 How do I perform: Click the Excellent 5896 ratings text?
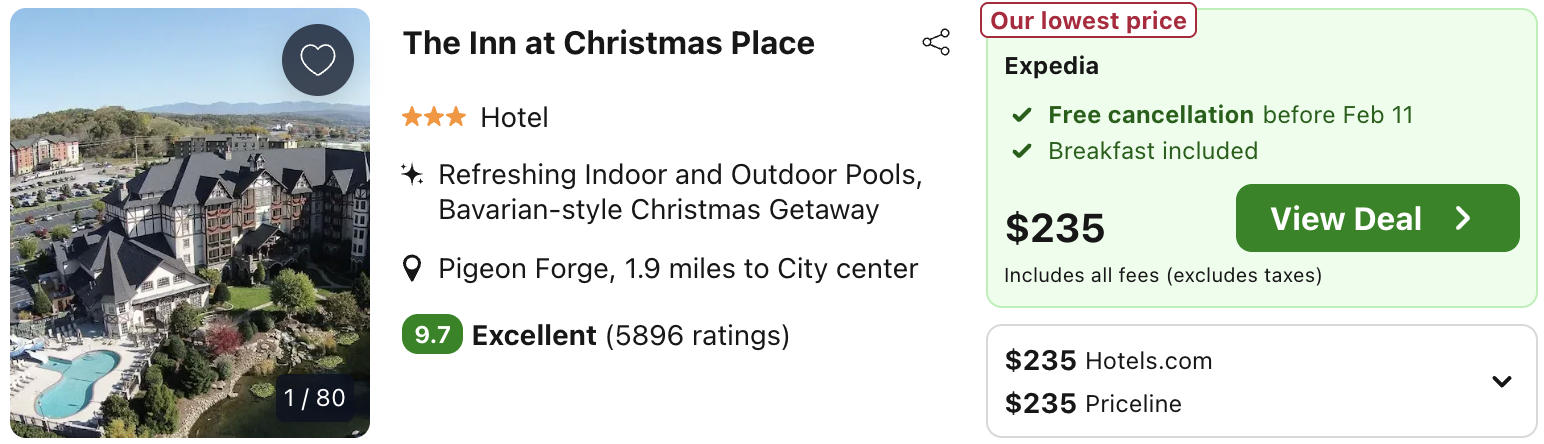(x=630, y=335)
